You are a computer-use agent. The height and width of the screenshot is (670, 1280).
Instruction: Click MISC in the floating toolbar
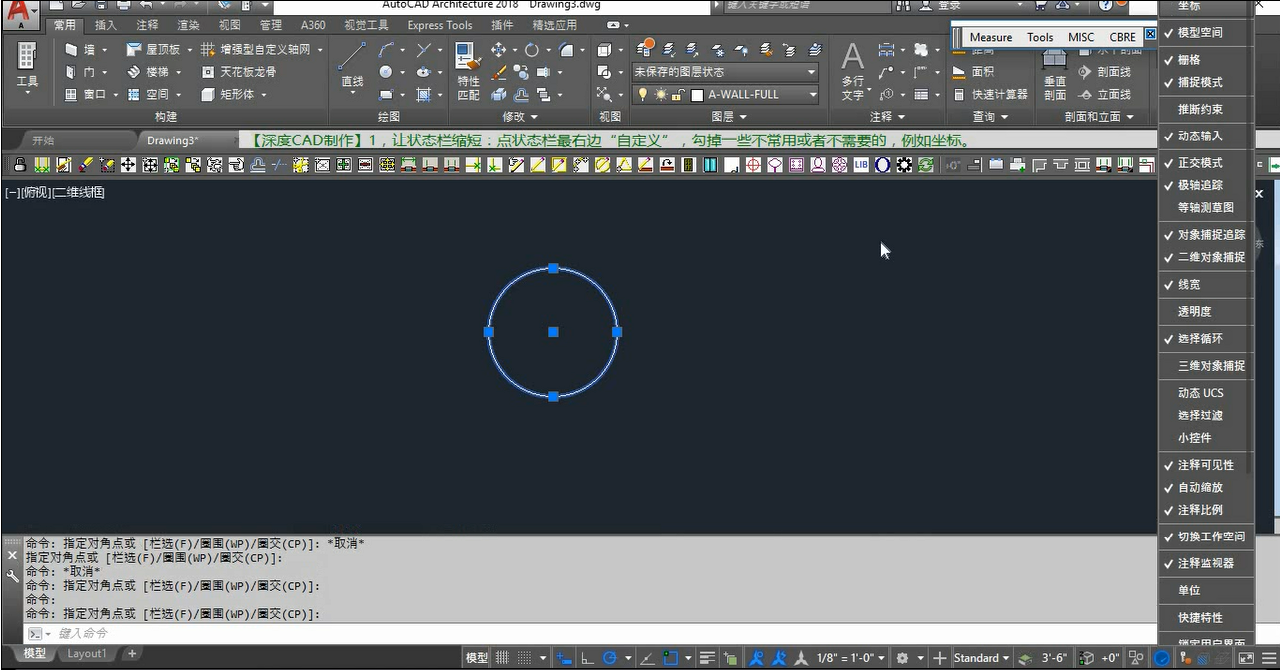point(1081,37)
